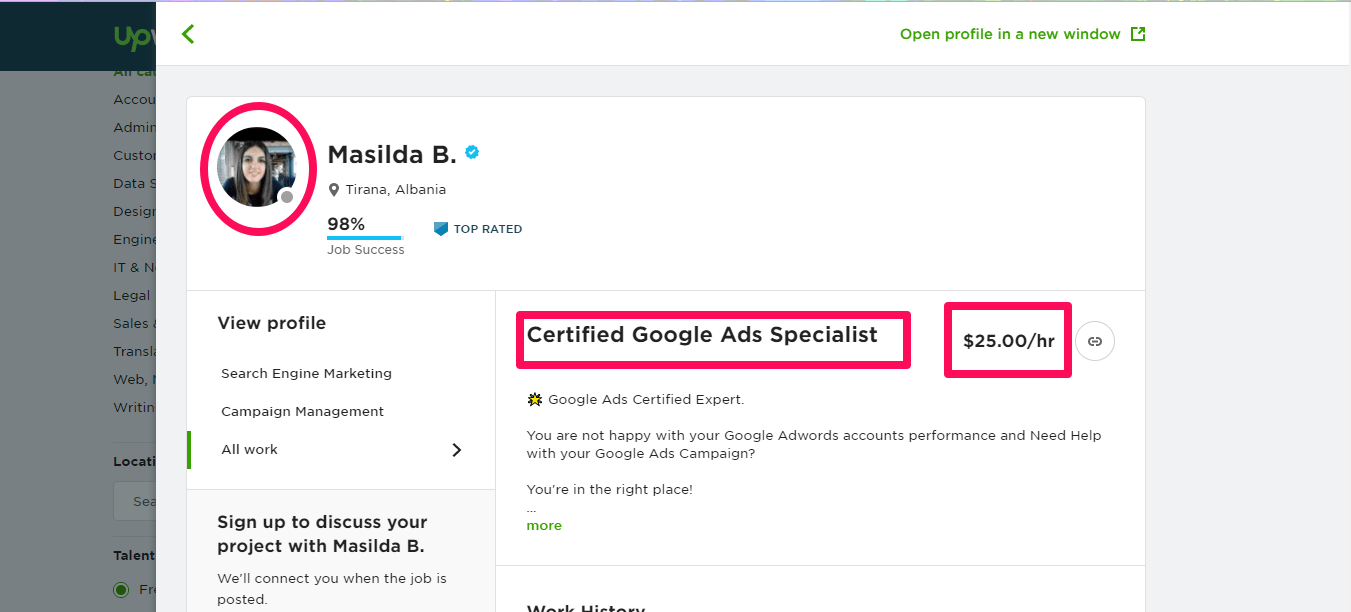Click the star emoji before Google Ads Certified Expert

point(535,400)
